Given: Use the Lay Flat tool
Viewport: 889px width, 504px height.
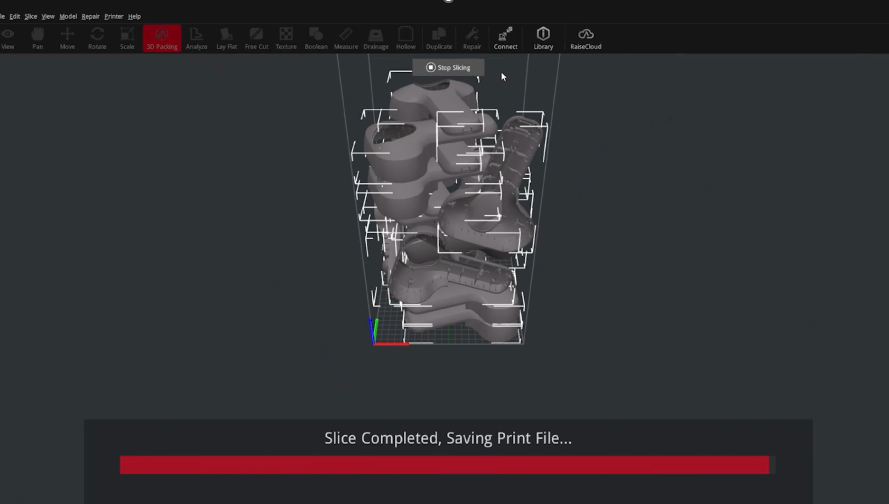Looking at the screenshot, I should 227,39.
